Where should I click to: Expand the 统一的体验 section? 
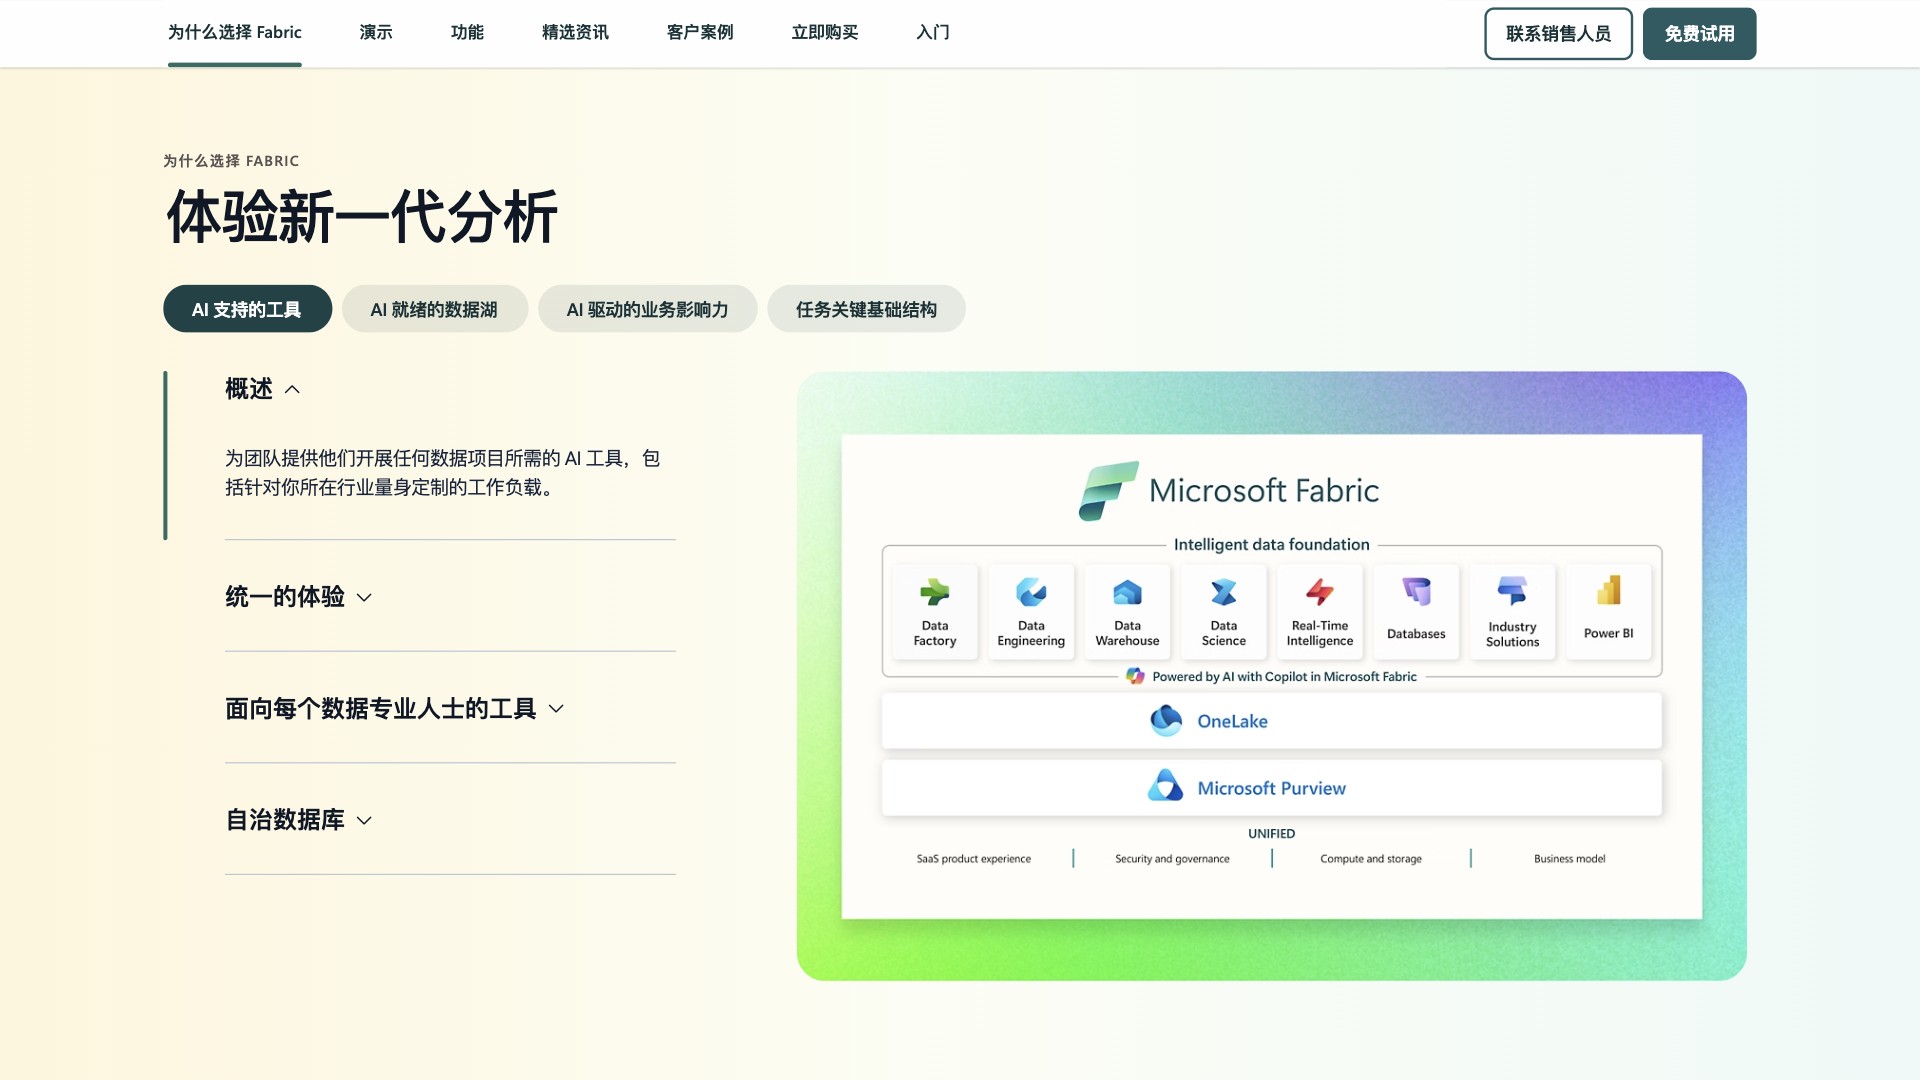[x=298, y=597]
